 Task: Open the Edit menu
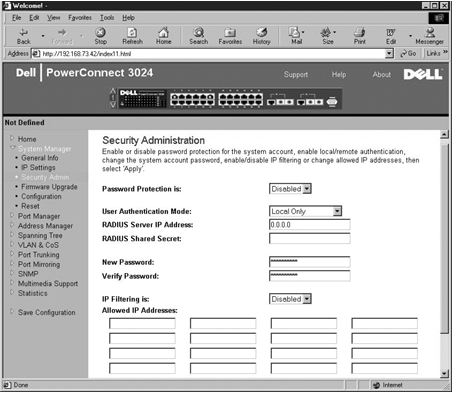click(34, 18)
